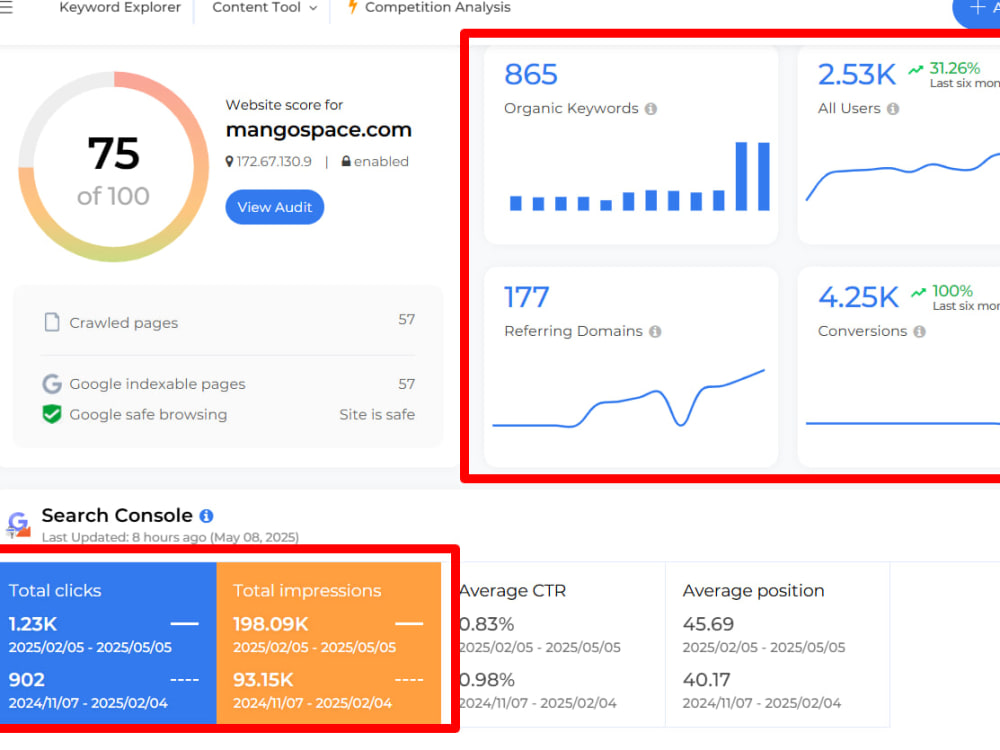Image resolution: width=1000 pixels, height=750 pixels.
Task: Click the Crawled pages row label
Action: point(124,323)
